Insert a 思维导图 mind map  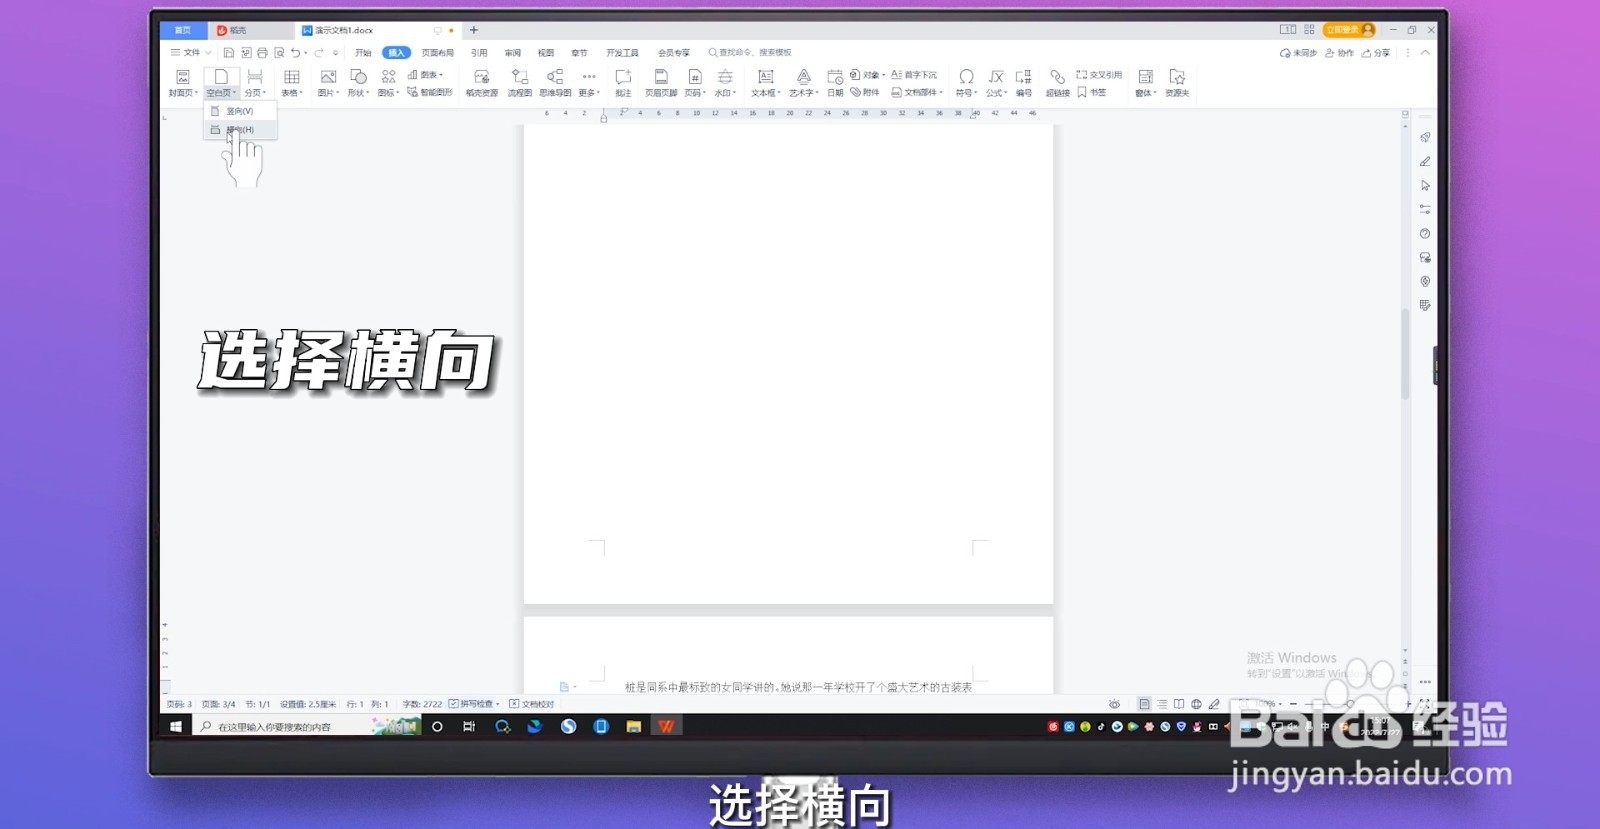click(x=555, y=83)
